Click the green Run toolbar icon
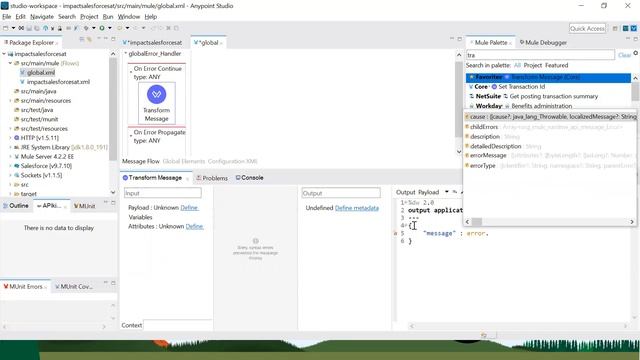This screenshot has width=640, height=360. click(x=102, y=28)
